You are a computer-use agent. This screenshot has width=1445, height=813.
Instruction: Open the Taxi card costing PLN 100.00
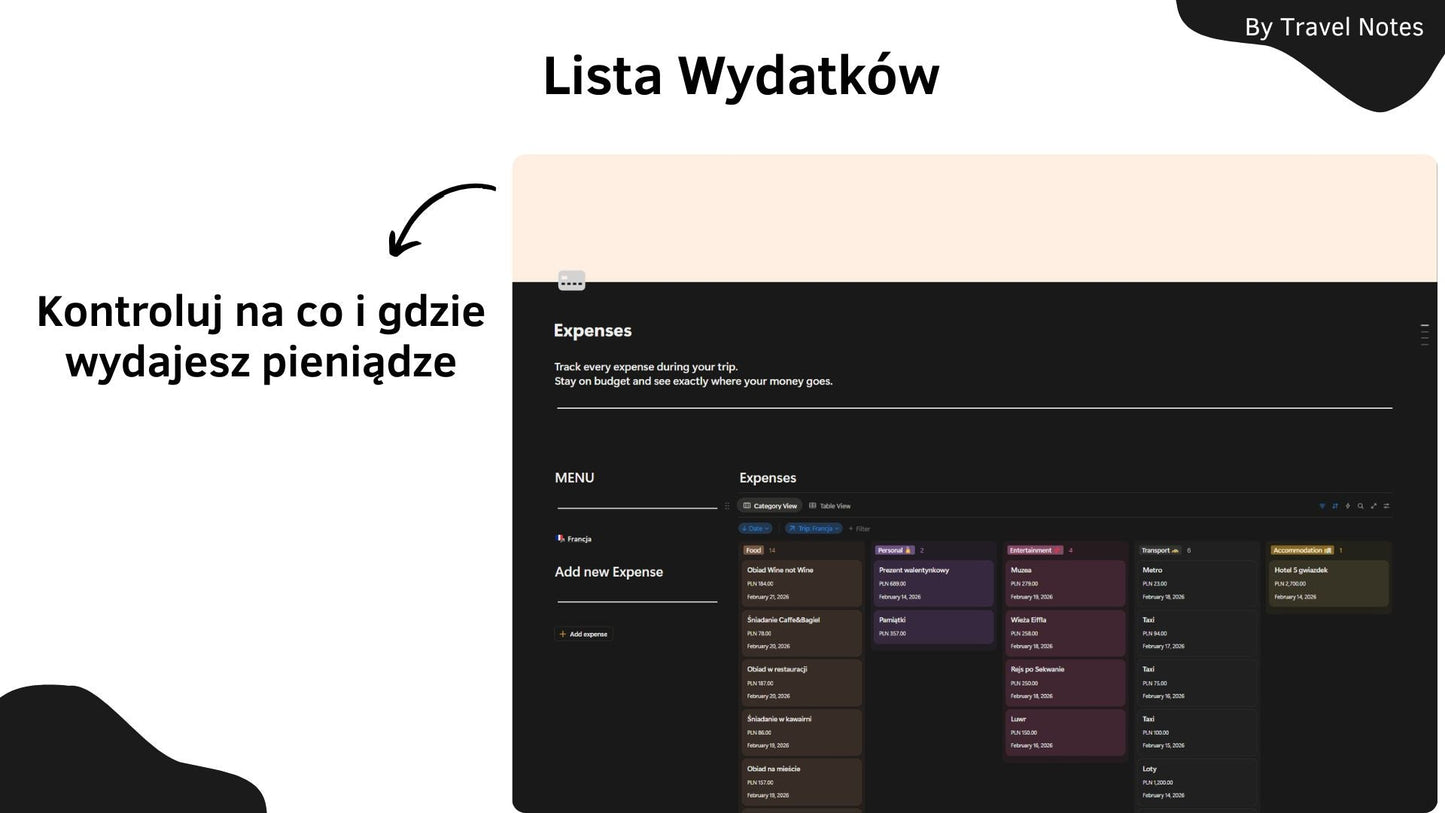(1197, 732)
